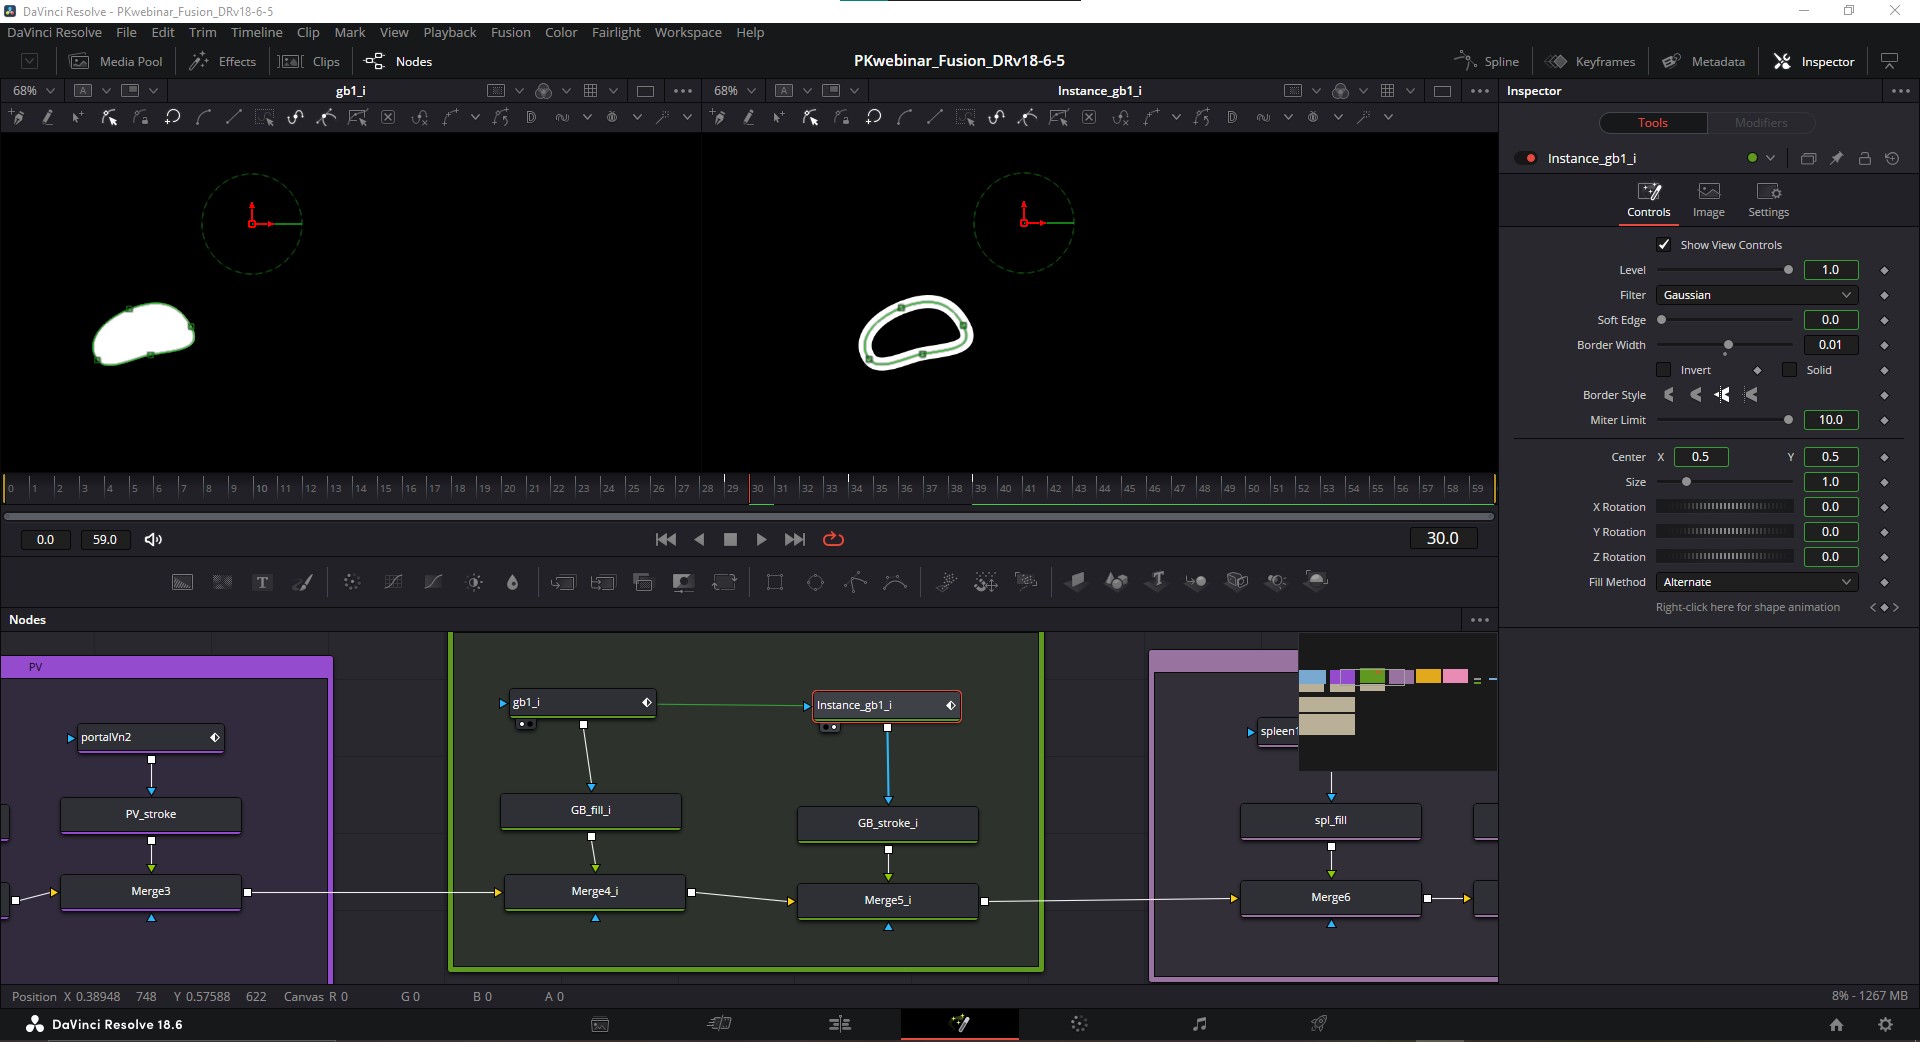The image size is (1920, 1042).
Task: Toggle Effects panel
Action: (222, 61)
